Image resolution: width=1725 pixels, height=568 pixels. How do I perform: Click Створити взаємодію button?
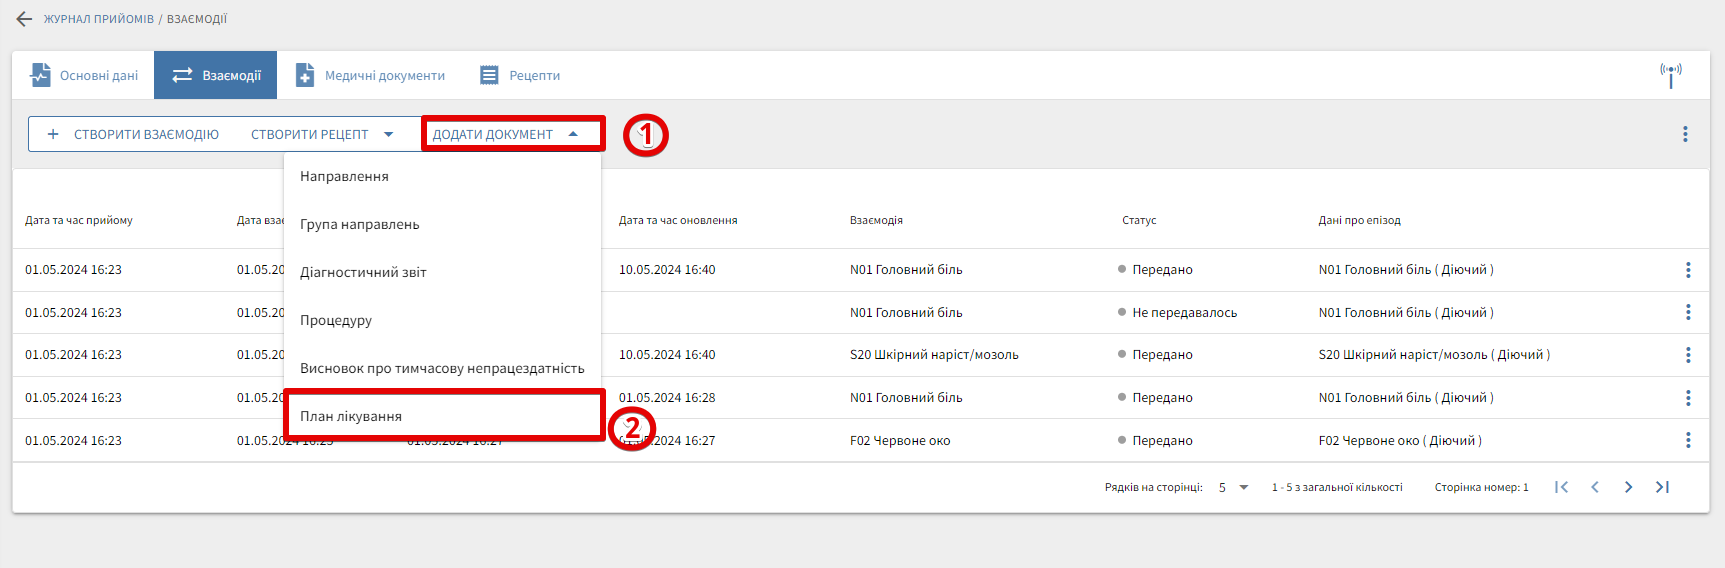[x=133, y=134]
